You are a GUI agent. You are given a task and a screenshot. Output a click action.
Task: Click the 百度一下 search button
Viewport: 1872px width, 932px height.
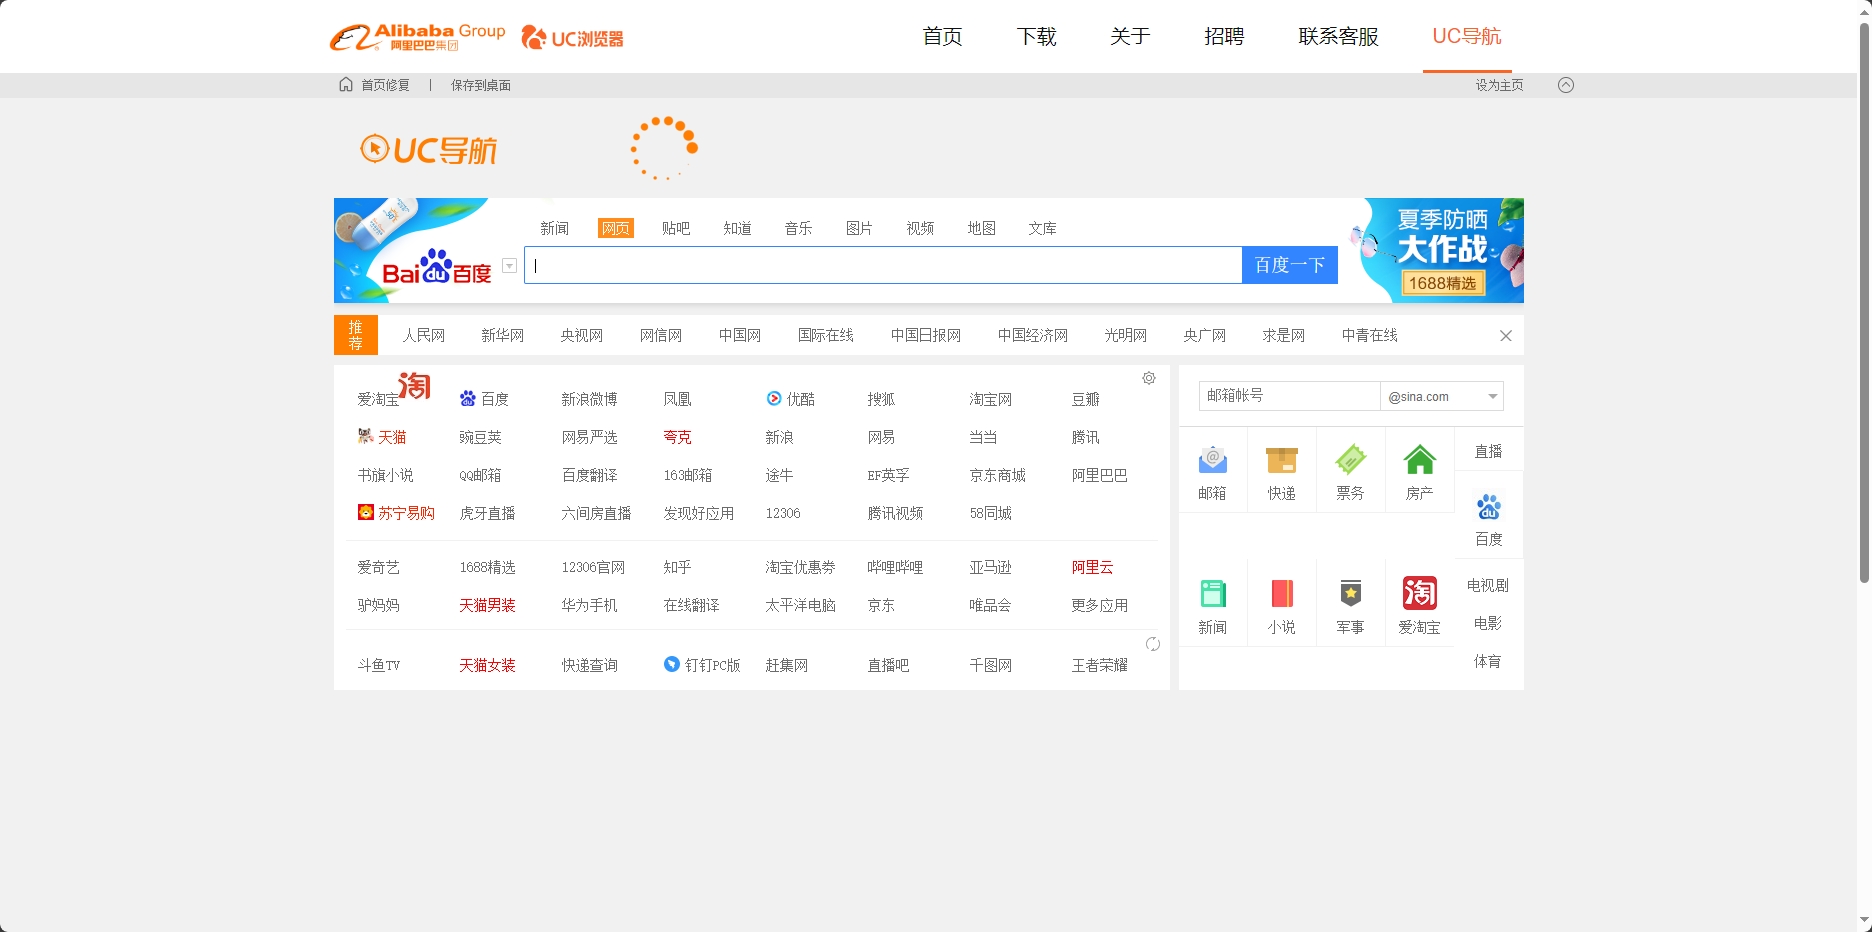1290,265
